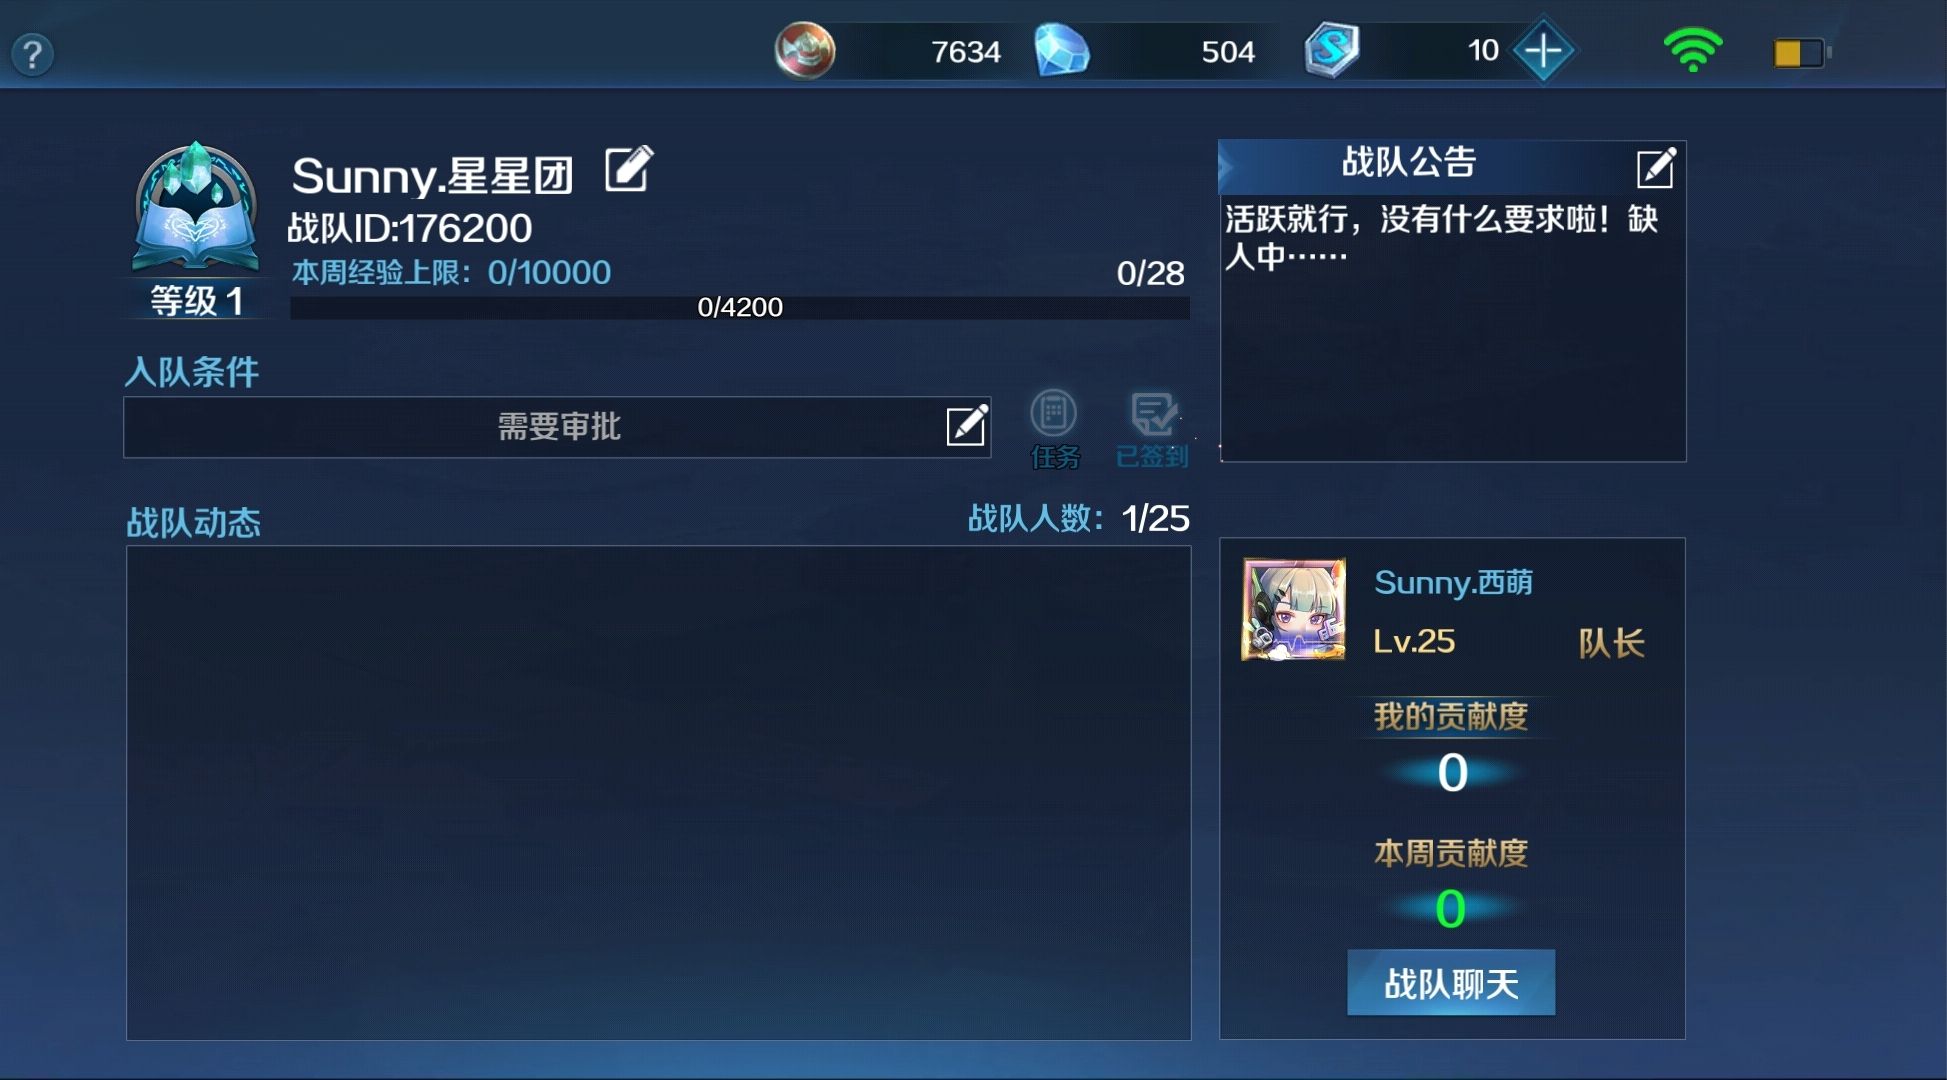Click the 需要审批 join condition field
Image resolution: width=1947 pixels, height=1080 pixels.
[557, 427]
